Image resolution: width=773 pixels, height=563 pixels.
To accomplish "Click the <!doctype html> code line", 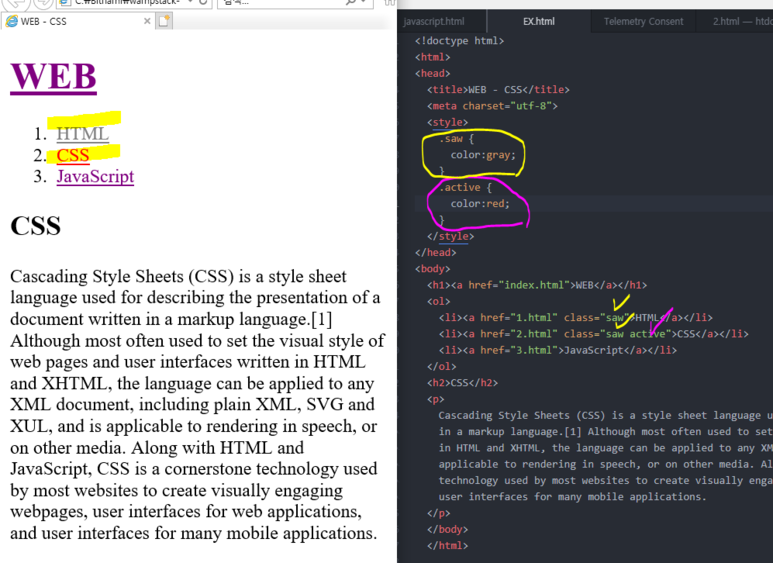I will (459, 41).
